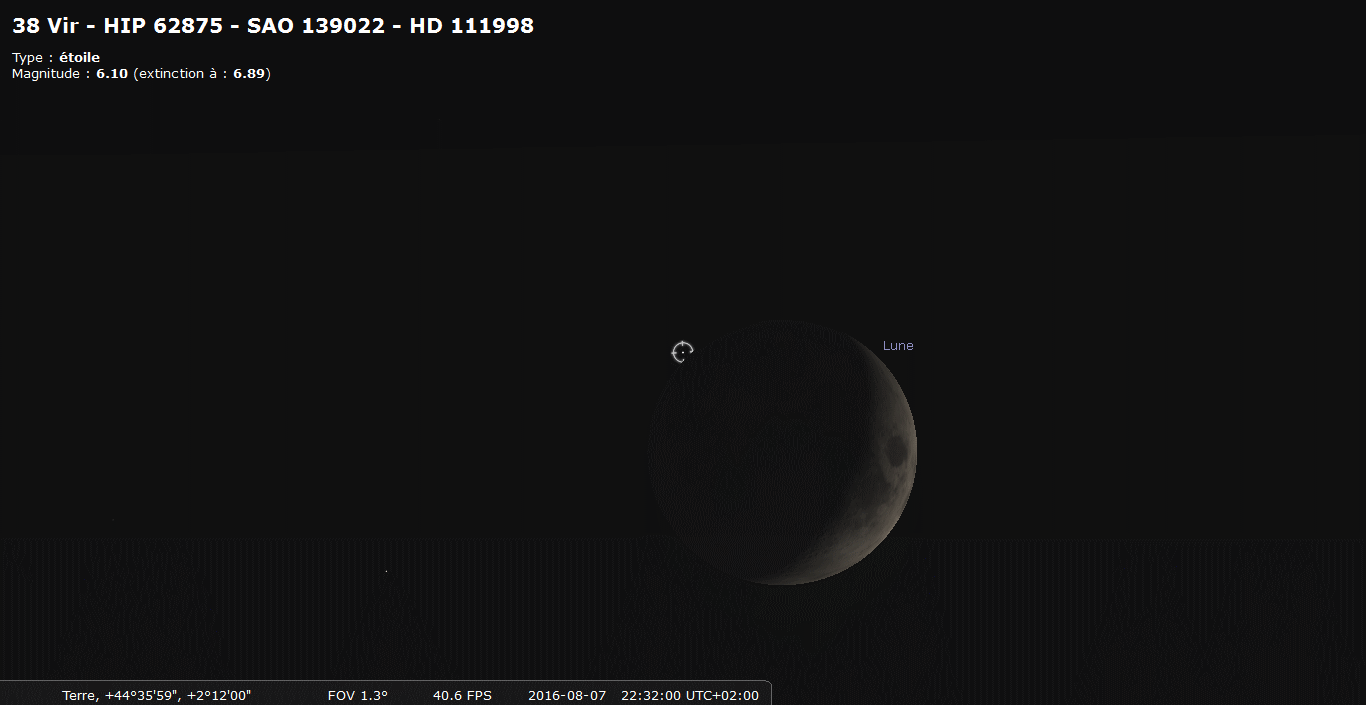
Task: Click the SAO 139022 catalog designation
Action: 315,26
